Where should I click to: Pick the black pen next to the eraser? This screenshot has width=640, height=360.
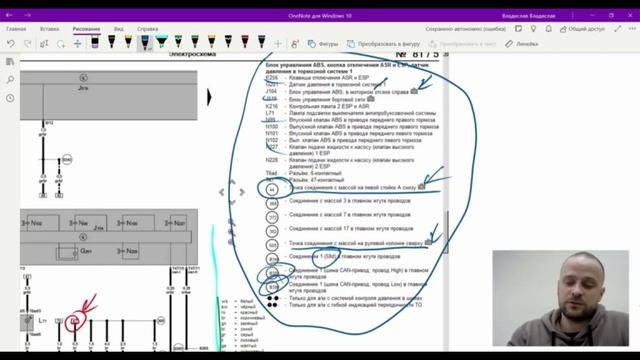pos(111,42)
